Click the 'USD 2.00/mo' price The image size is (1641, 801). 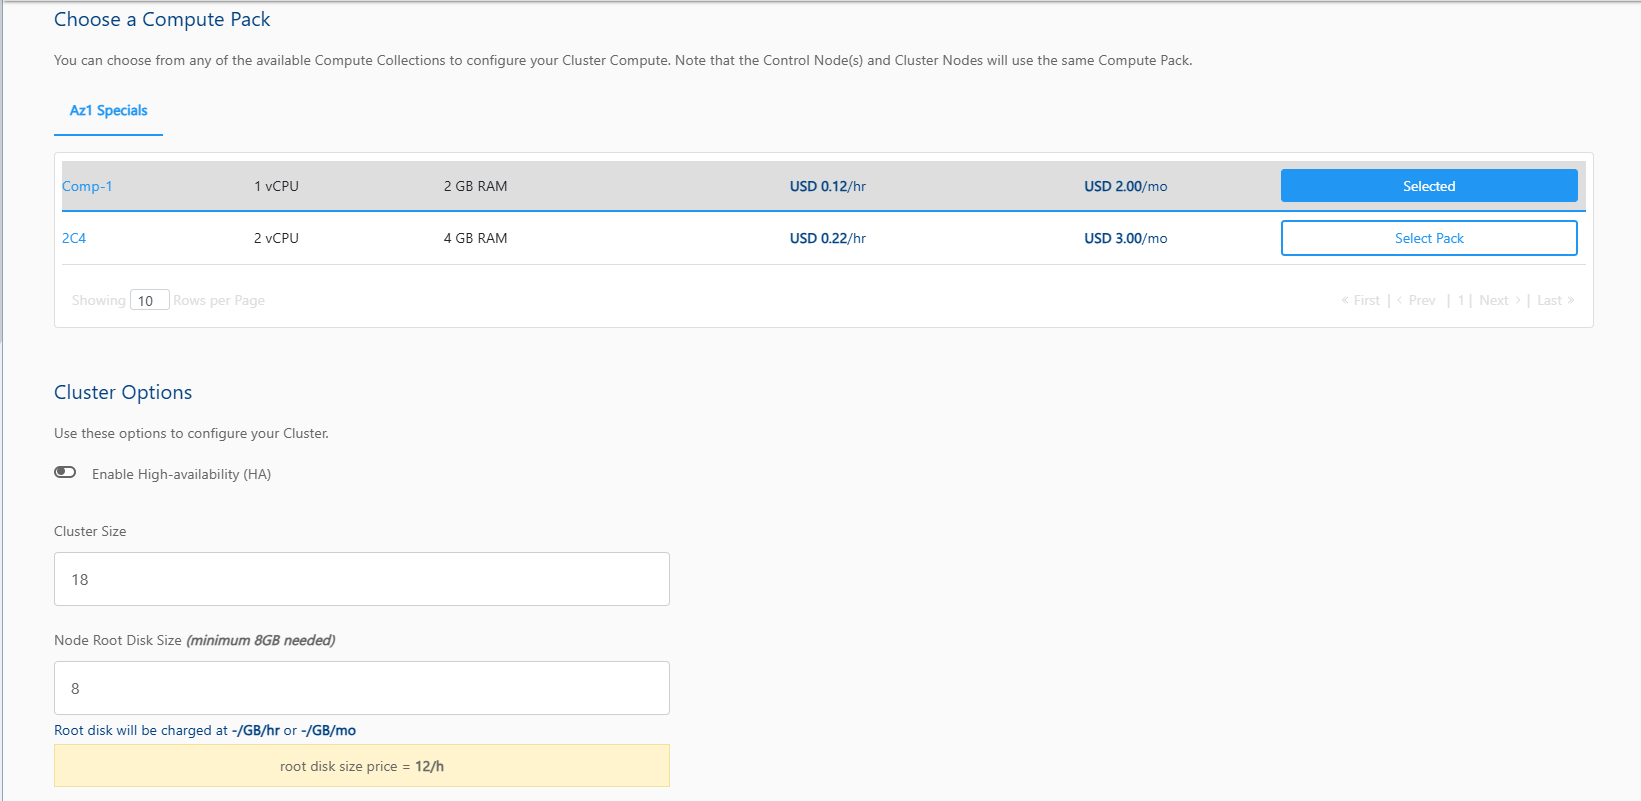1126,186
